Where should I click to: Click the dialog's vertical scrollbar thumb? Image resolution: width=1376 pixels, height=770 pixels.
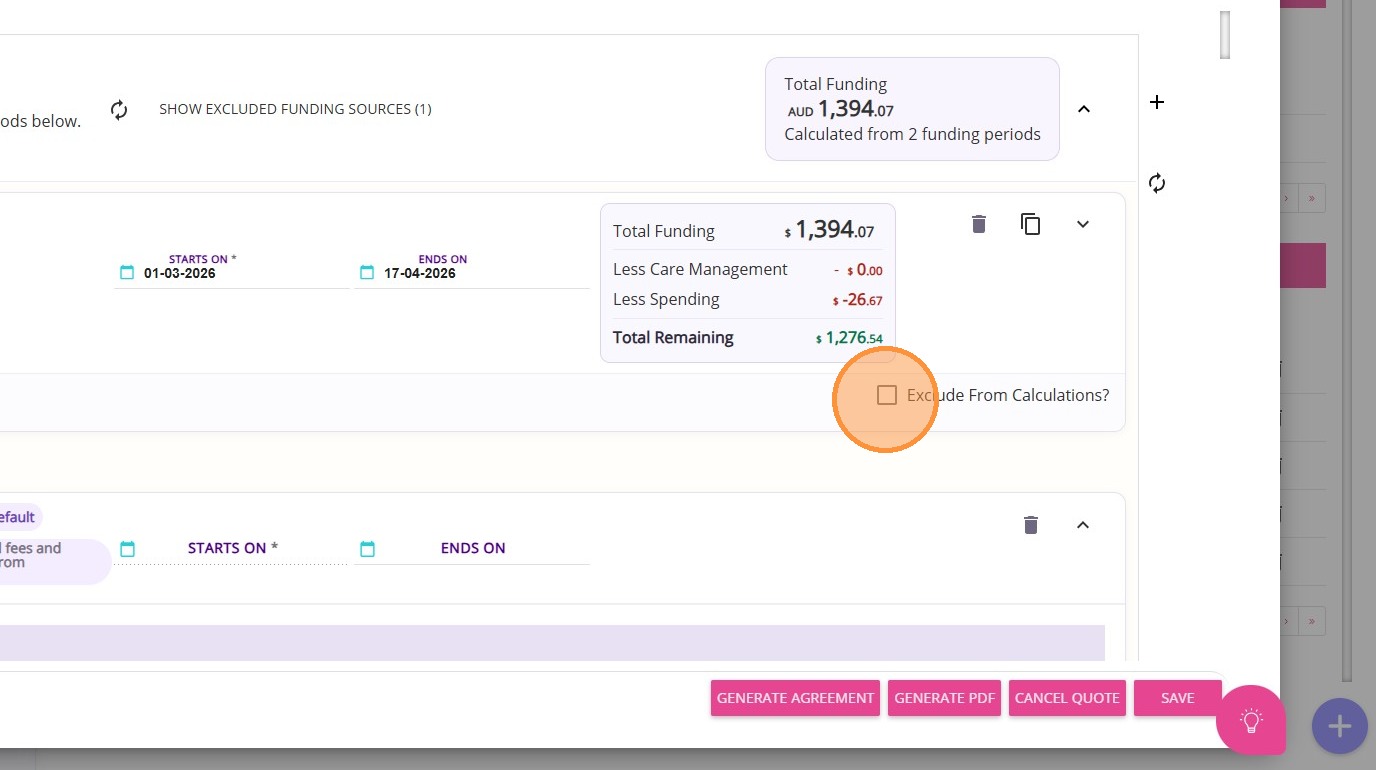pyautogui.click(x=1225, y=35)
